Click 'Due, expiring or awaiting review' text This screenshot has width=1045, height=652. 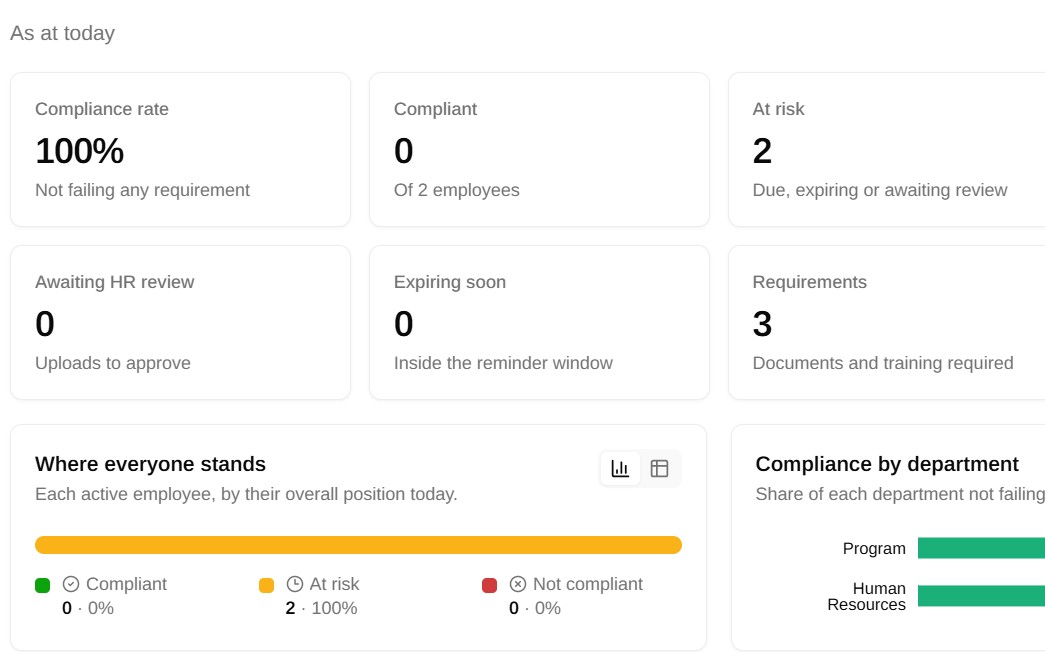point(880,190)
